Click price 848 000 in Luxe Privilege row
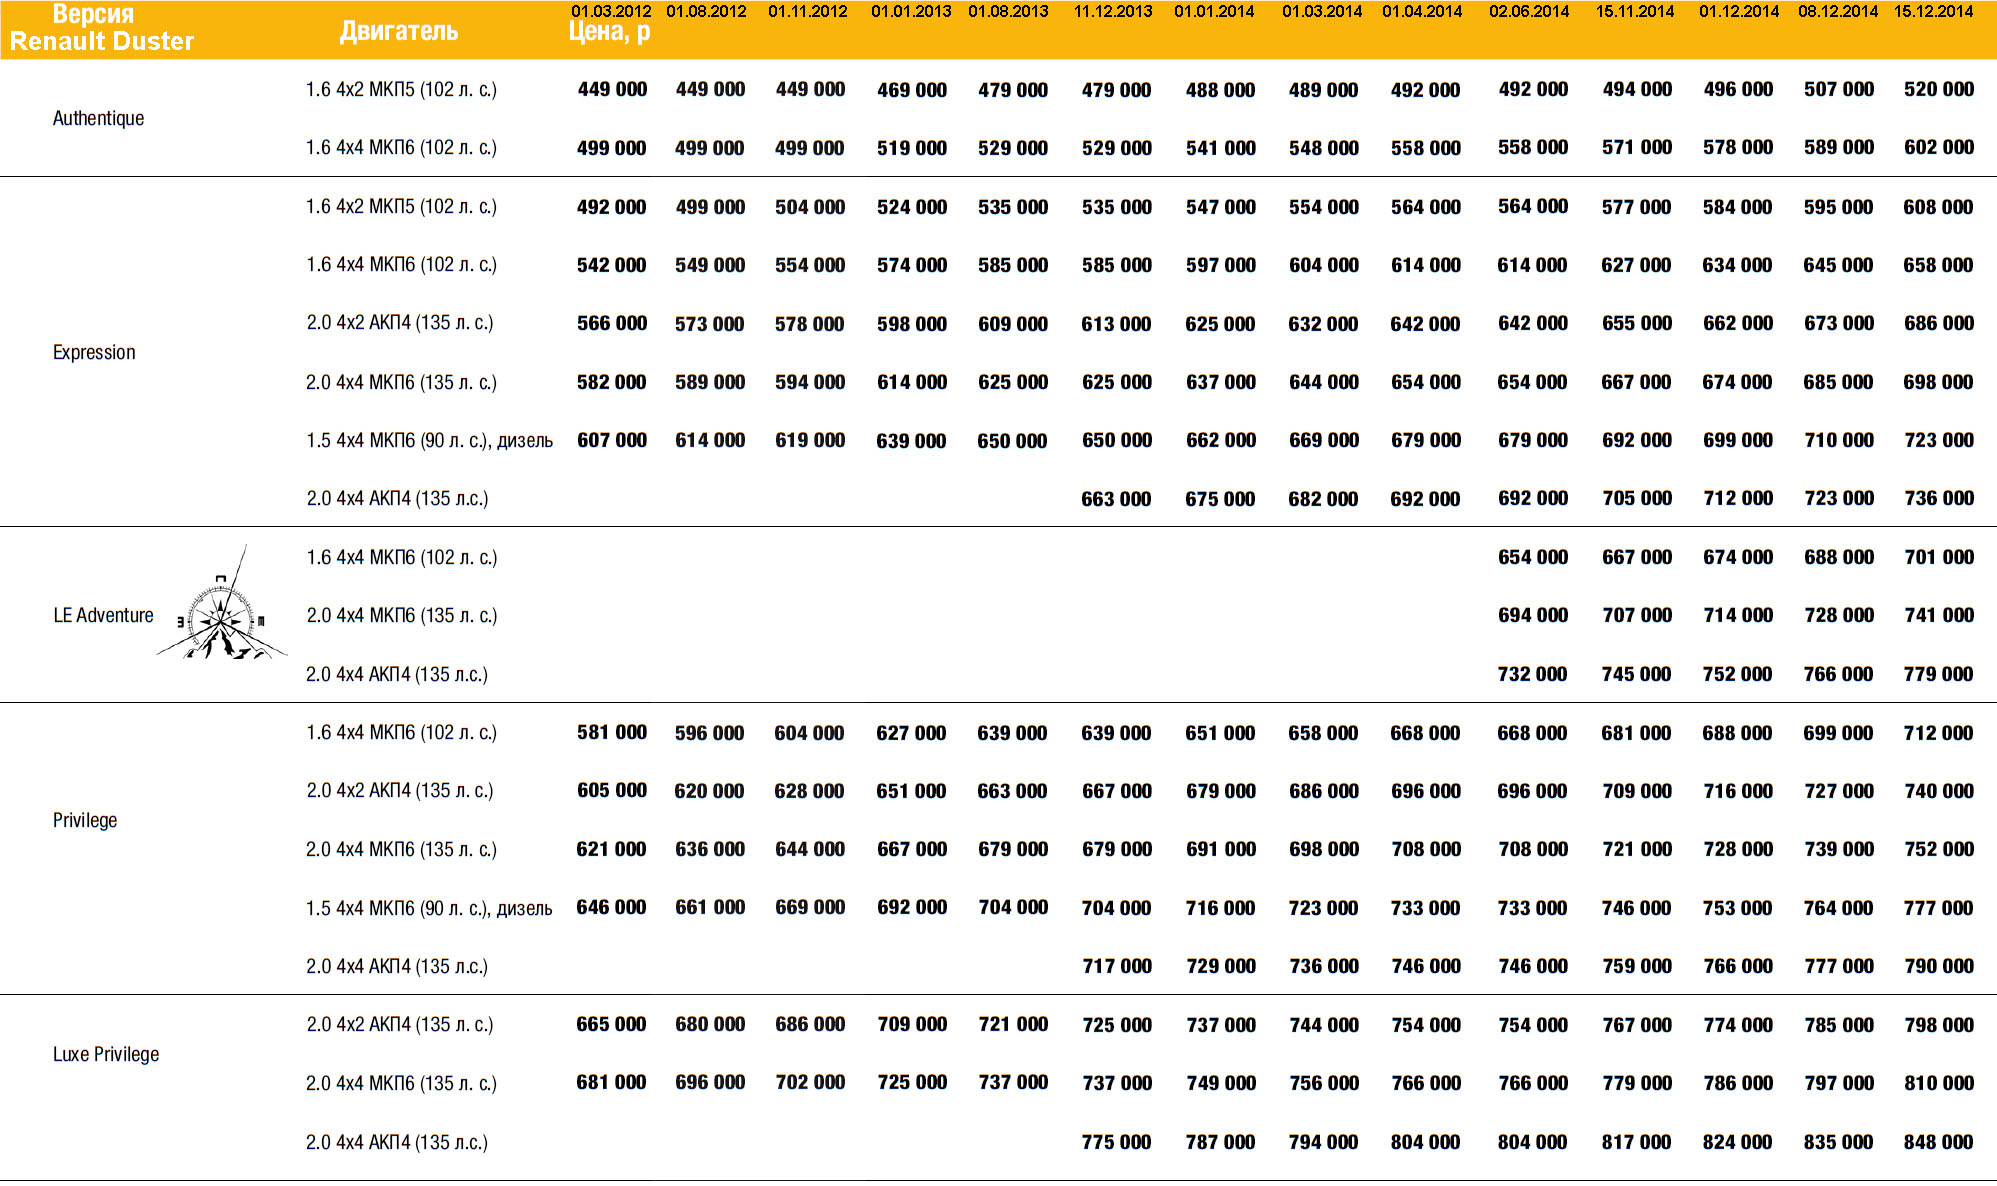Image resolution: width=1997 pixels, height=1186 pixels. tap(1938, 1142)
